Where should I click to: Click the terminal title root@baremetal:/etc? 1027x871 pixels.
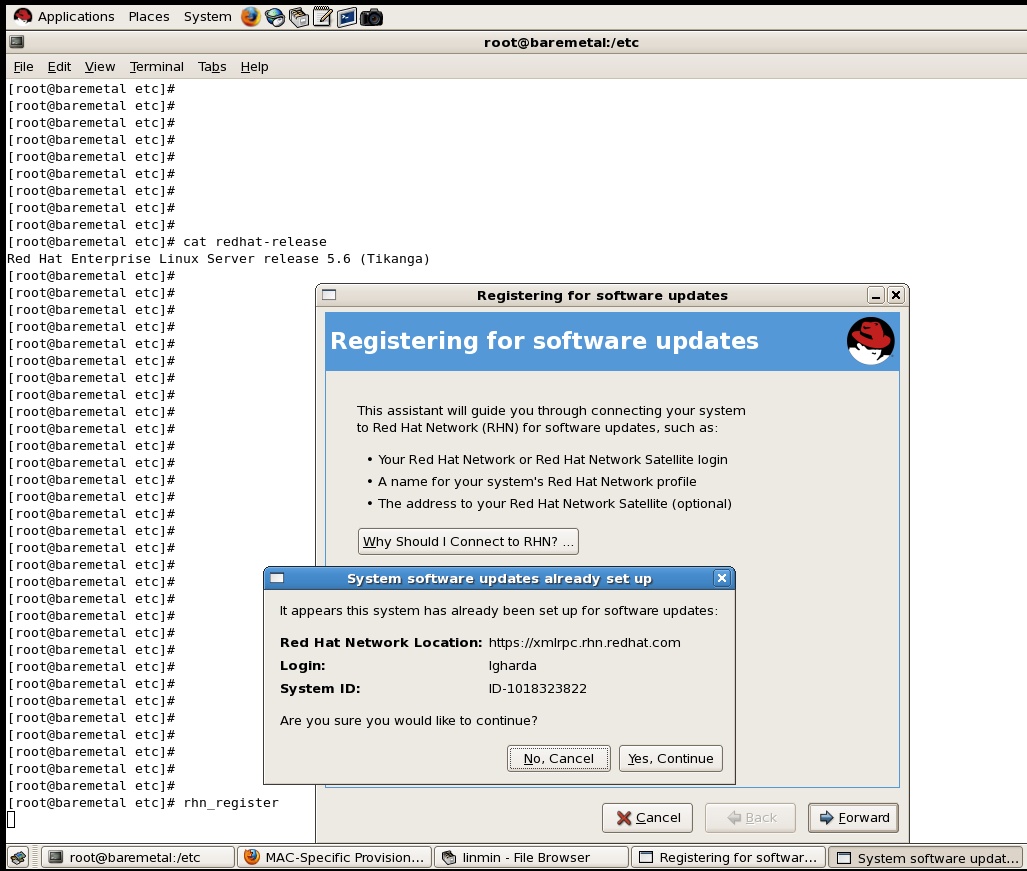(x=561, y=43)
